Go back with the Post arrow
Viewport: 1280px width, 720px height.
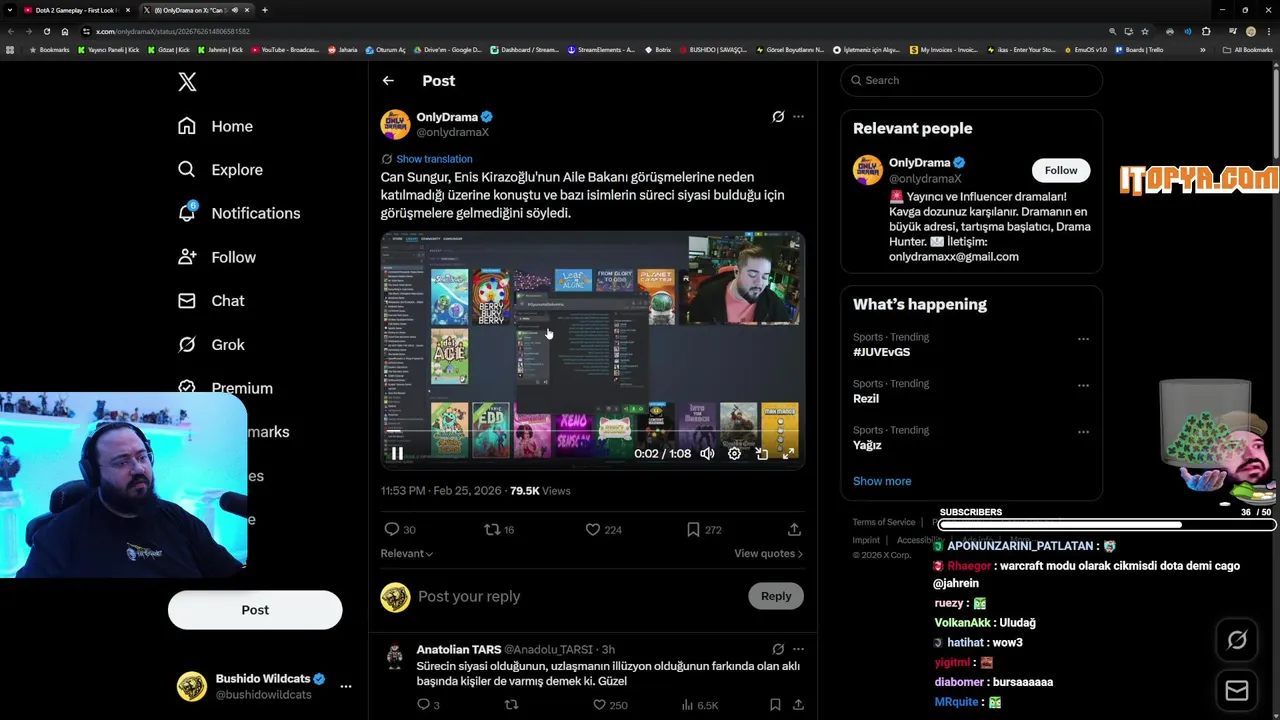(388, 81)
